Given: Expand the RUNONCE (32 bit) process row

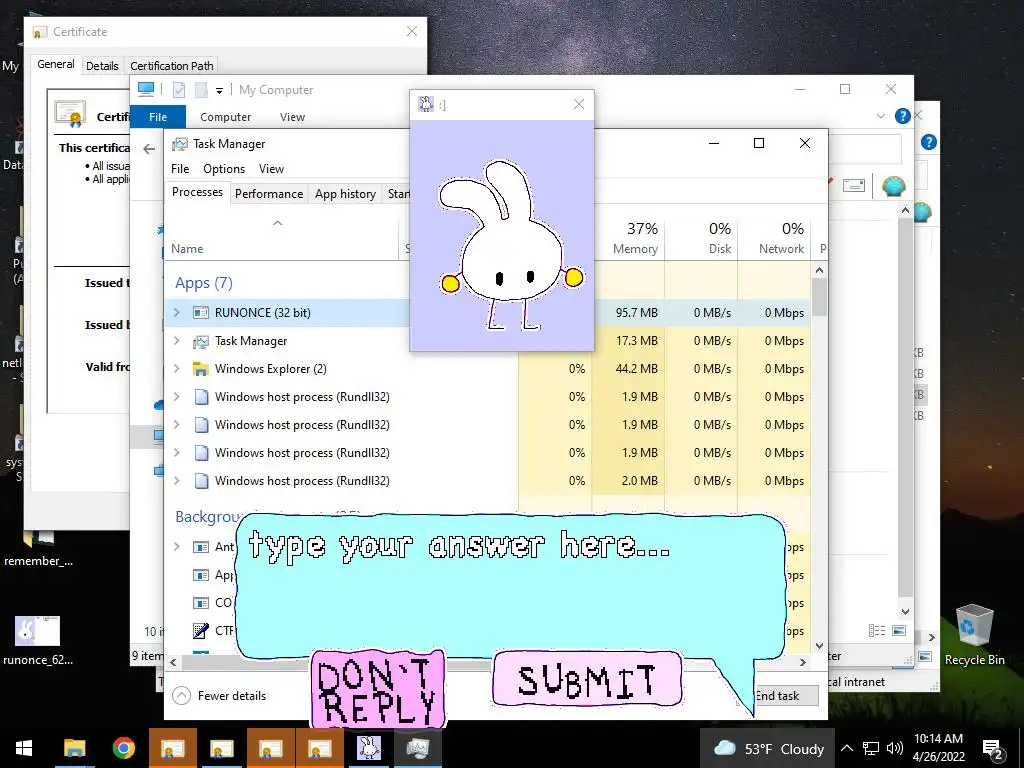Looking at the screenshot, I should (176, 313).
